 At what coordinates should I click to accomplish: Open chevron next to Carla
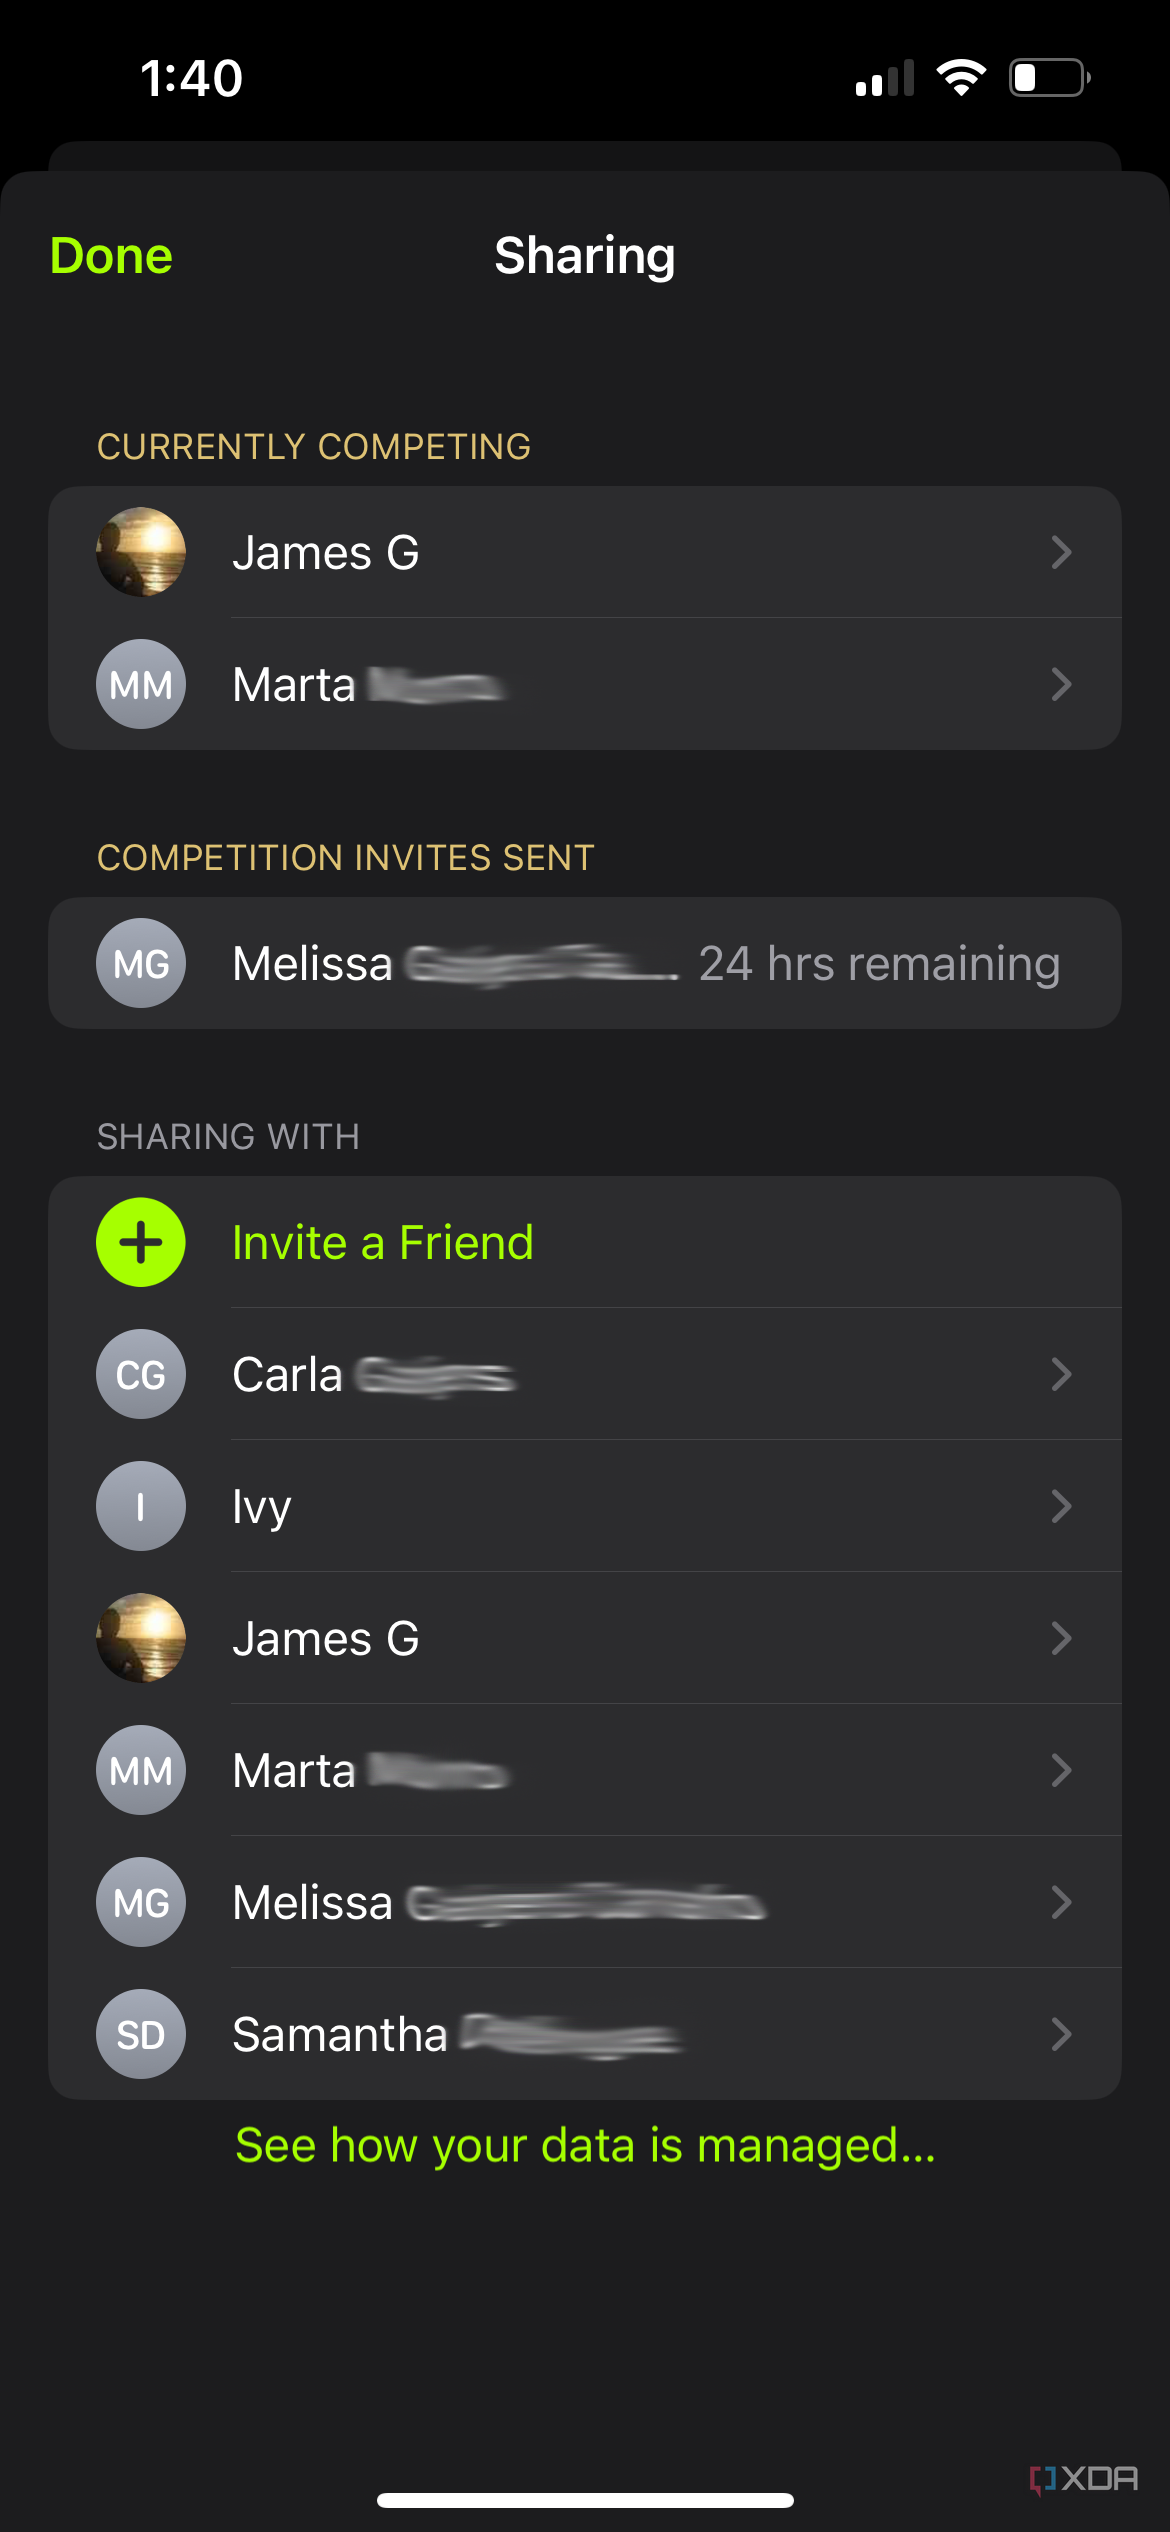coord(1061,1374)
